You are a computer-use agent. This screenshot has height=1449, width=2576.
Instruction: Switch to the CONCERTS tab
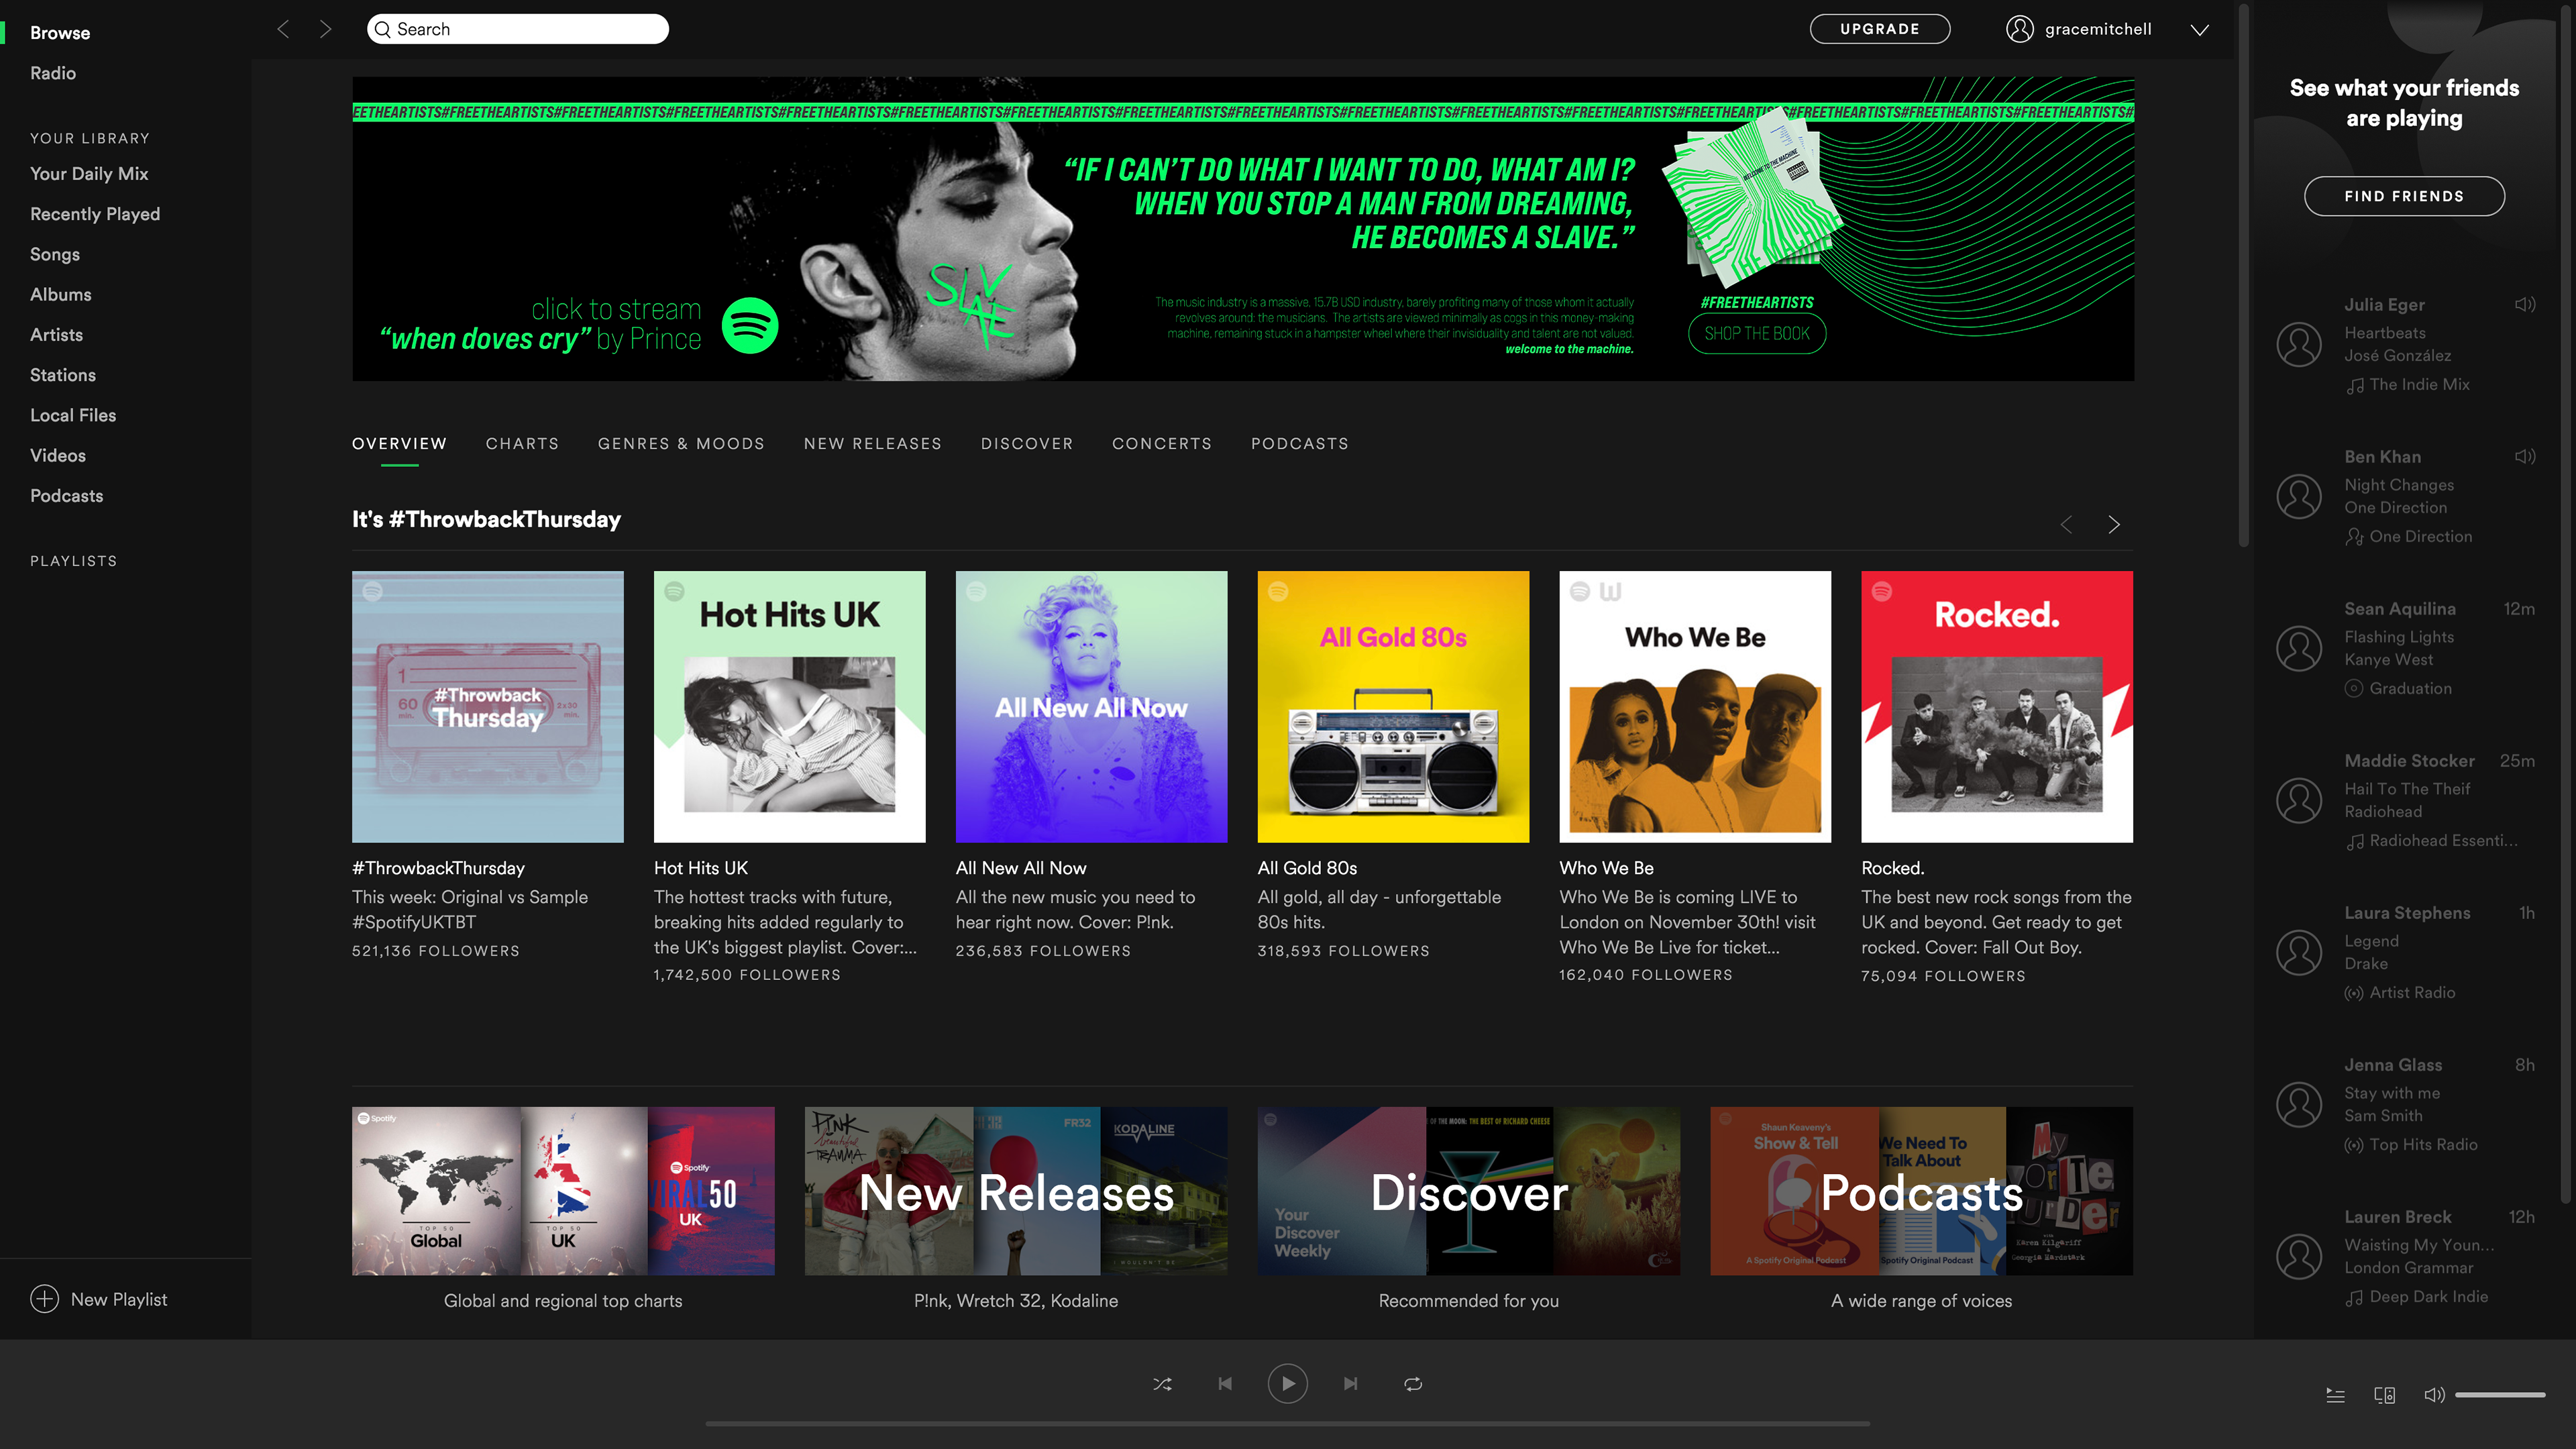(x=1162, y=443)
